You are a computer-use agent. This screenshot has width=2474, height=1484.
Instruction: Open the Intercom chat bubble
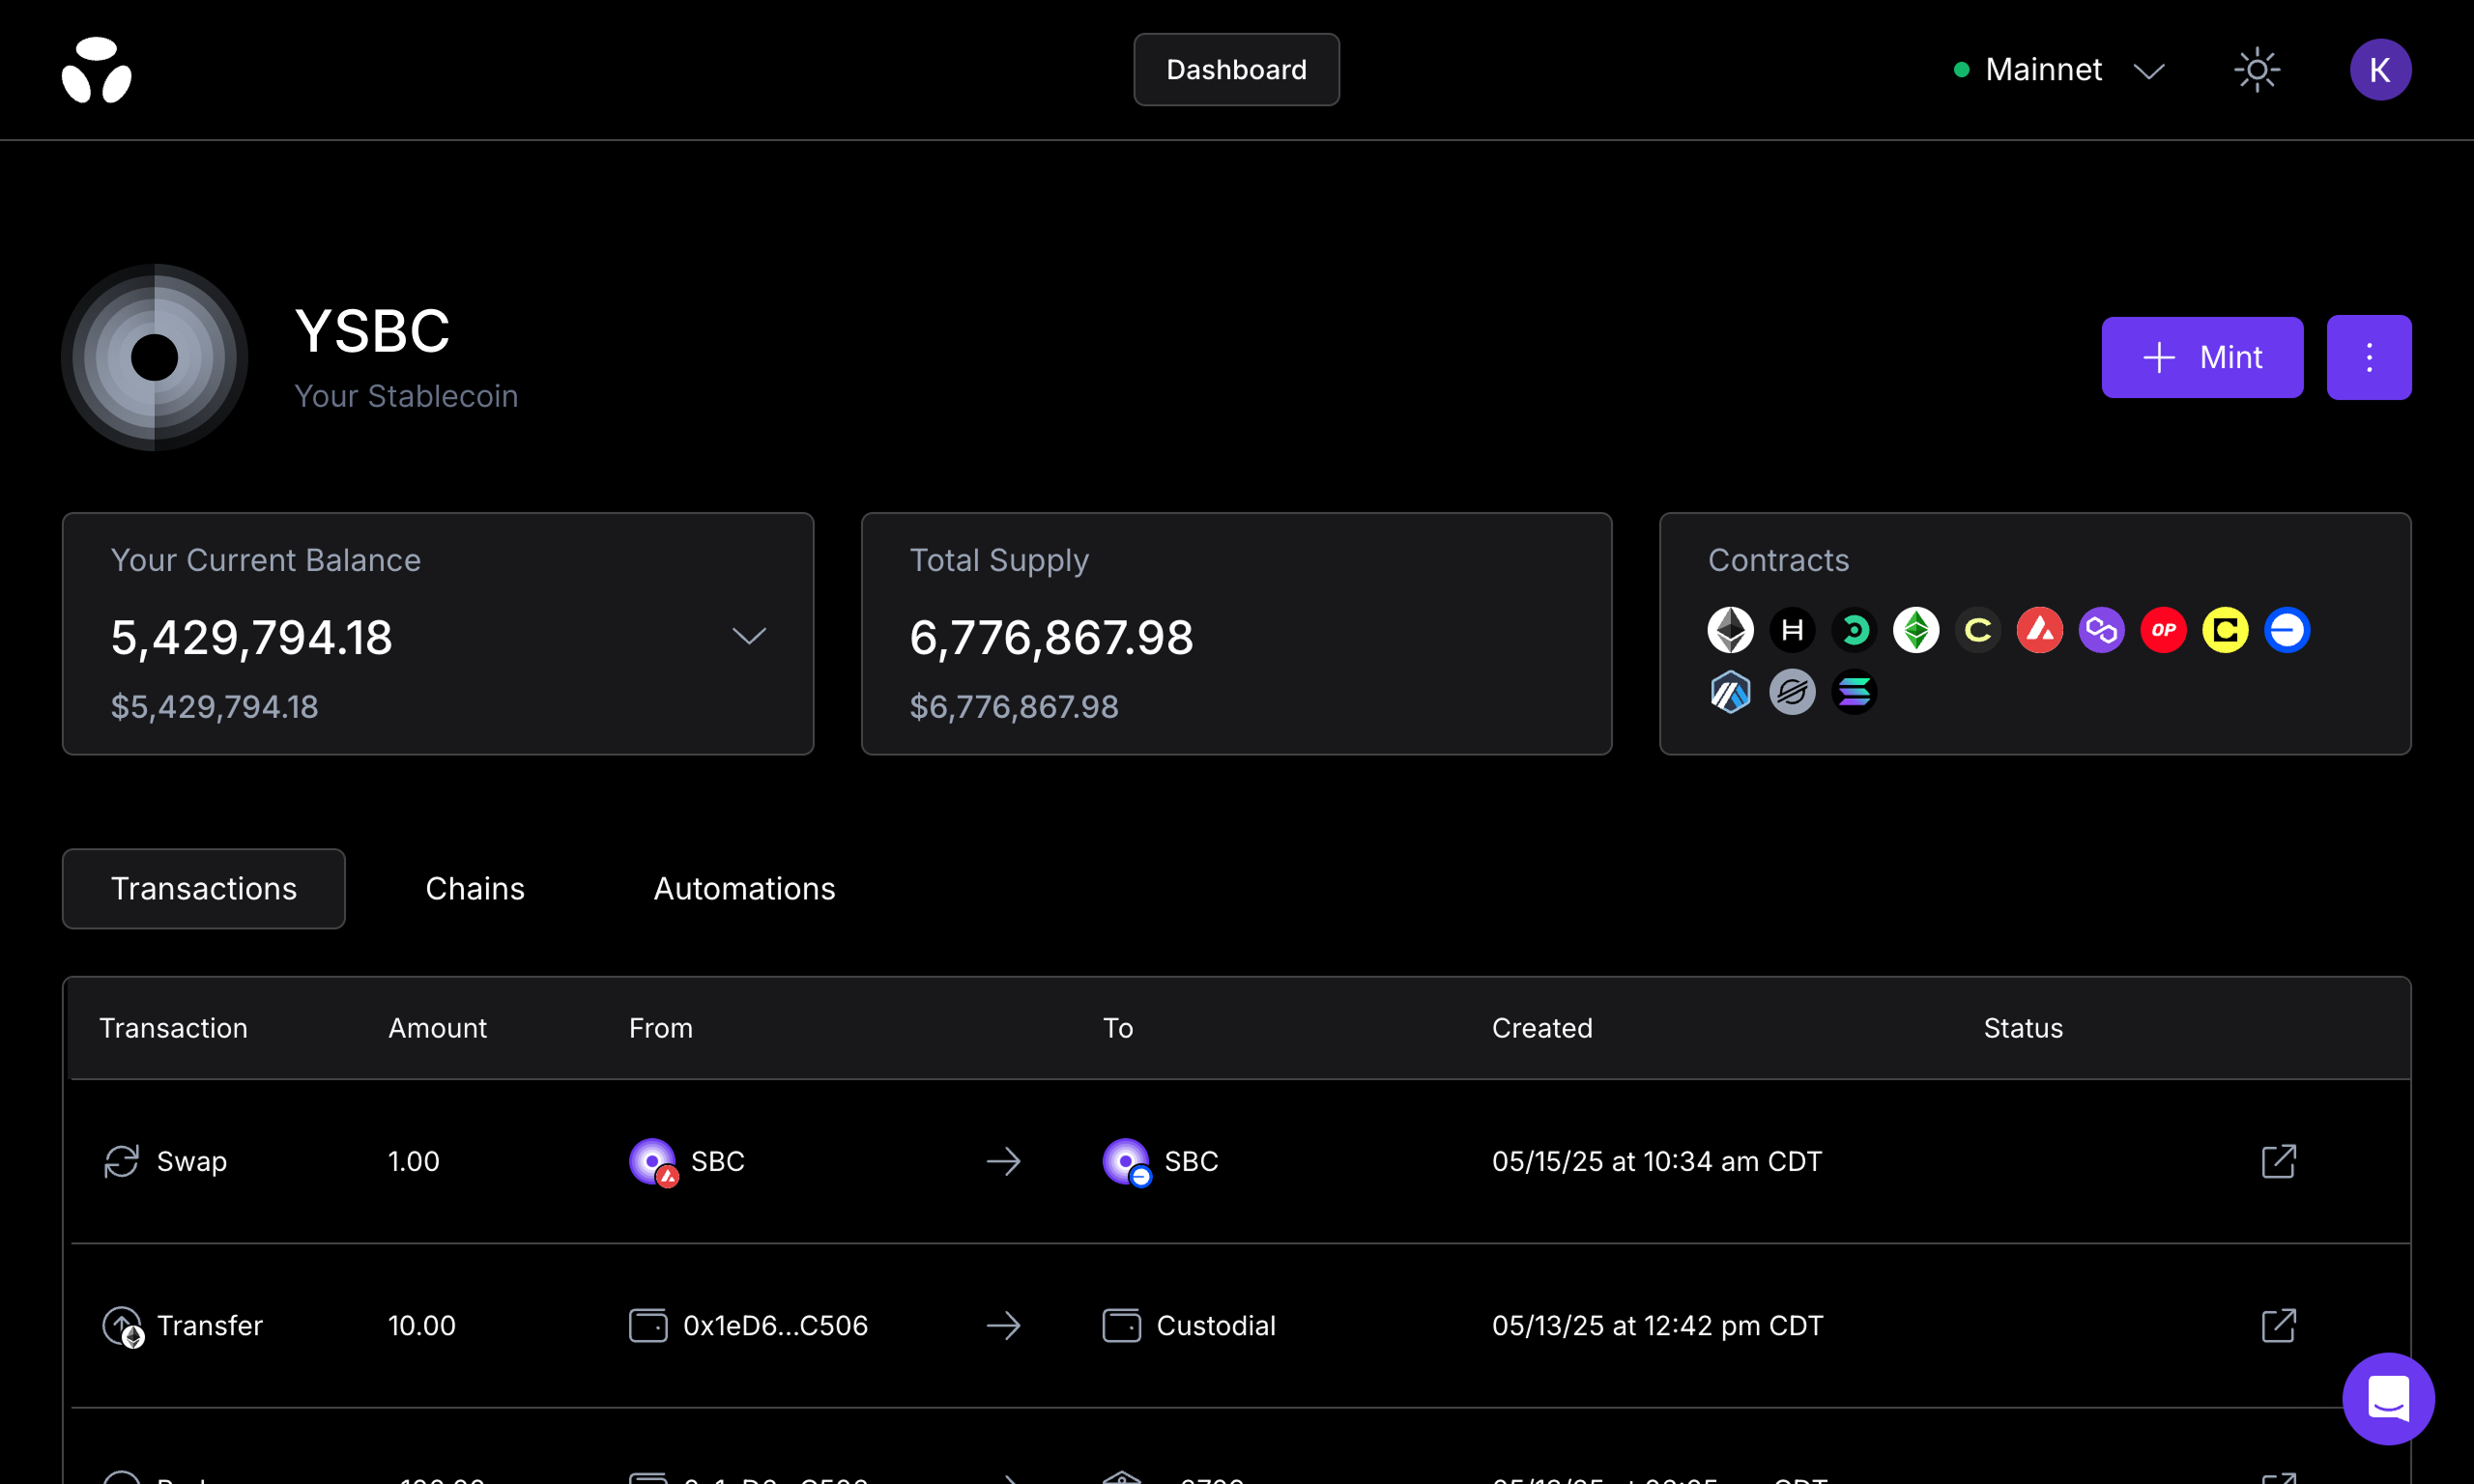click(x=2388, y=1398)
